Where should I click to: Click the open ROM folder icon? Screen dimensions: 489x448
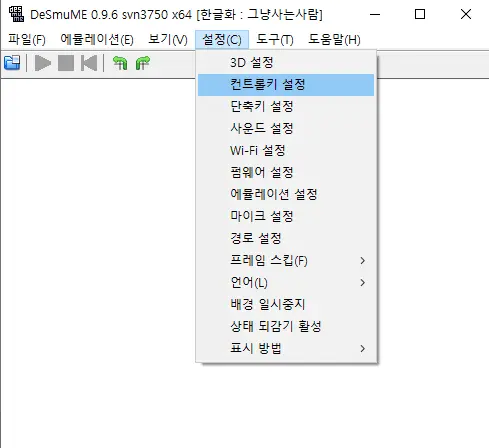[x=12, y=63]
